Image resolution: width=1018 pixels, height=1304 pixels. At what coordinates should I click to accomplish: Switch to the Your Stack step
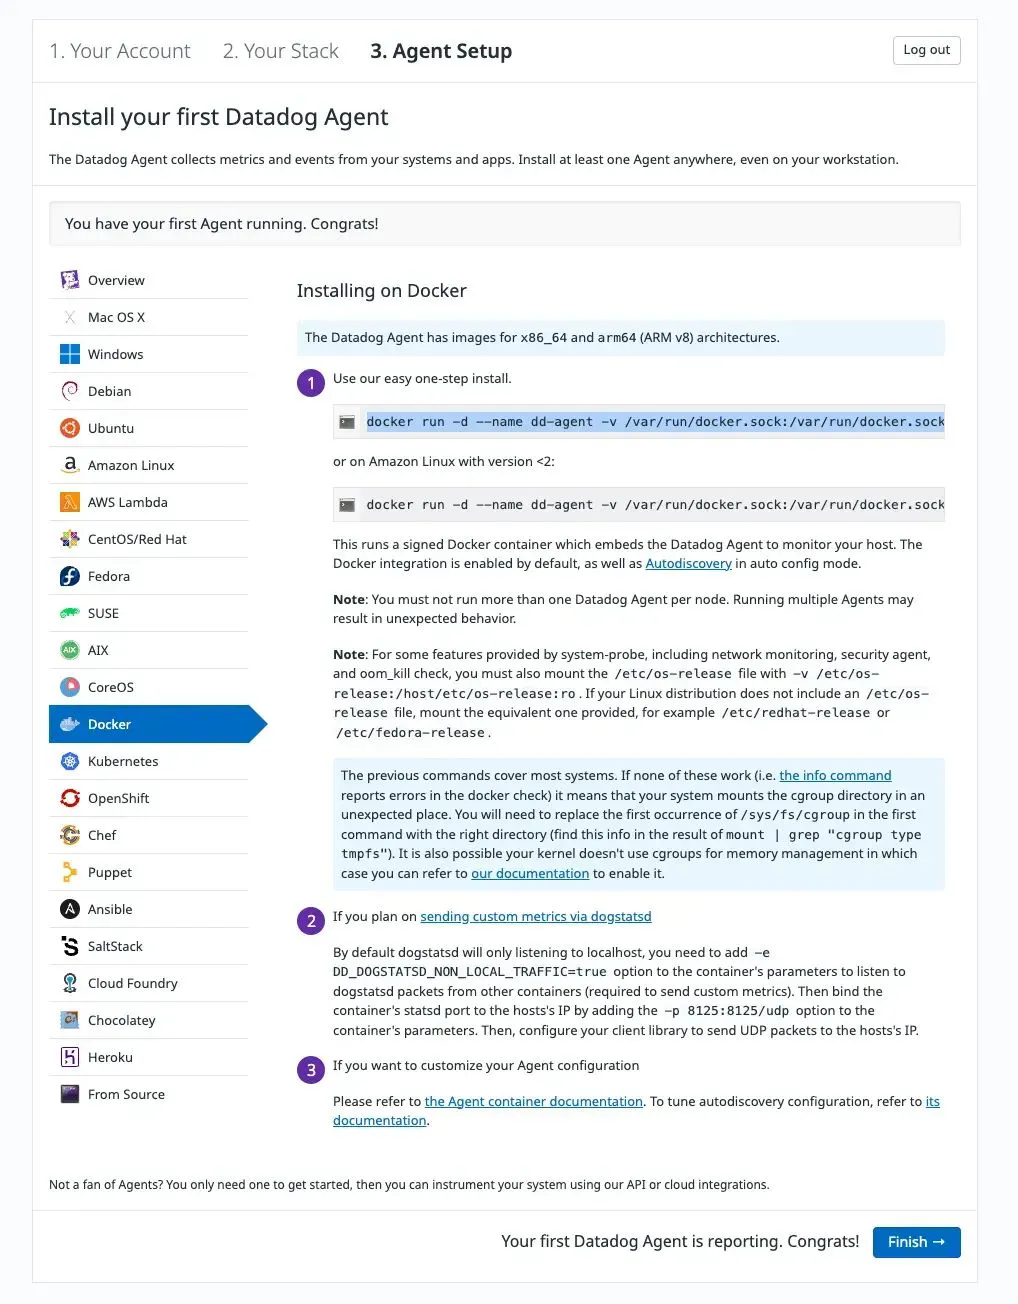point(281,51)
